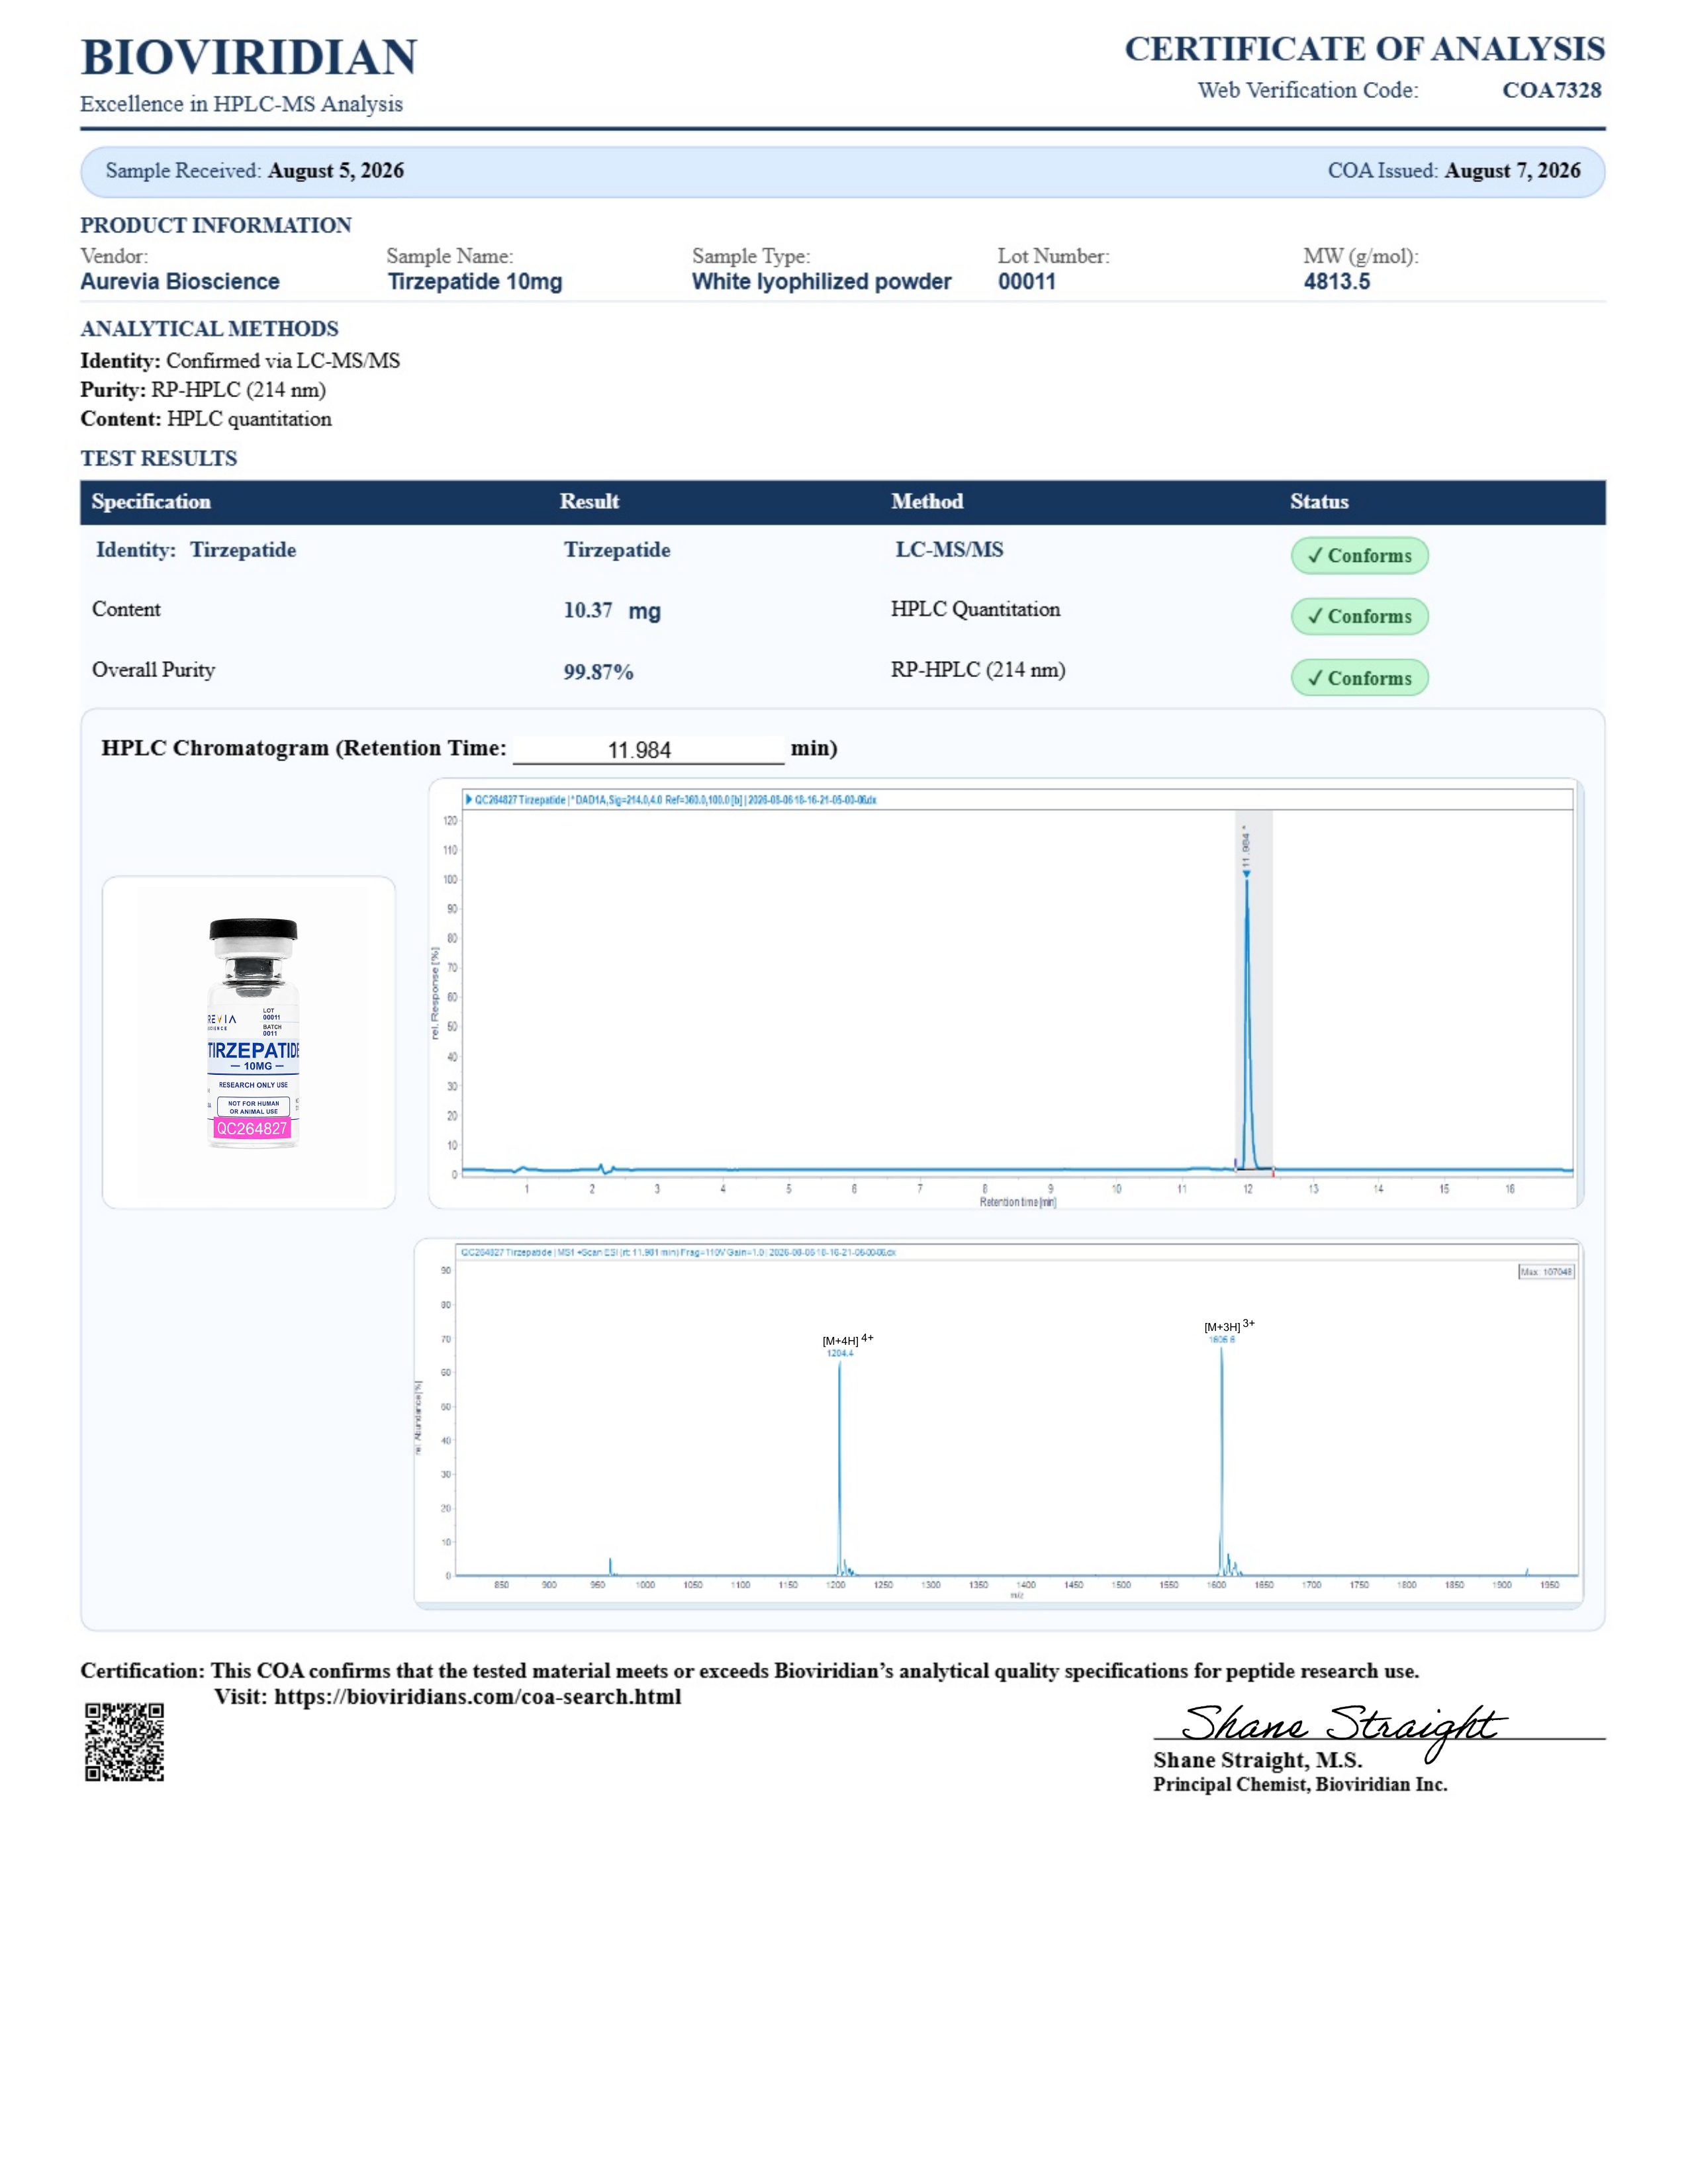Click the Conforms badge in Overall Purity row

click(x=1359, y=678)
